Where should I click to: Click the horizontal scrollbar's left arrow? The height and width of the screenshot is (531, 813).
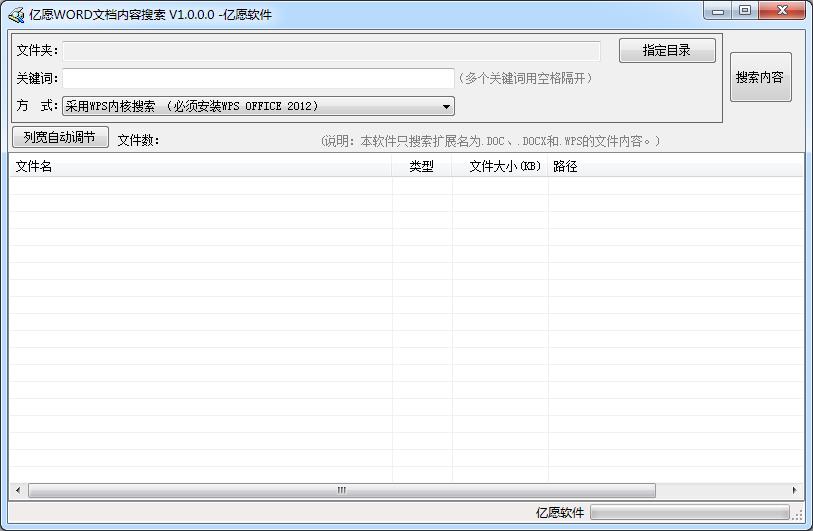[17, 490]
